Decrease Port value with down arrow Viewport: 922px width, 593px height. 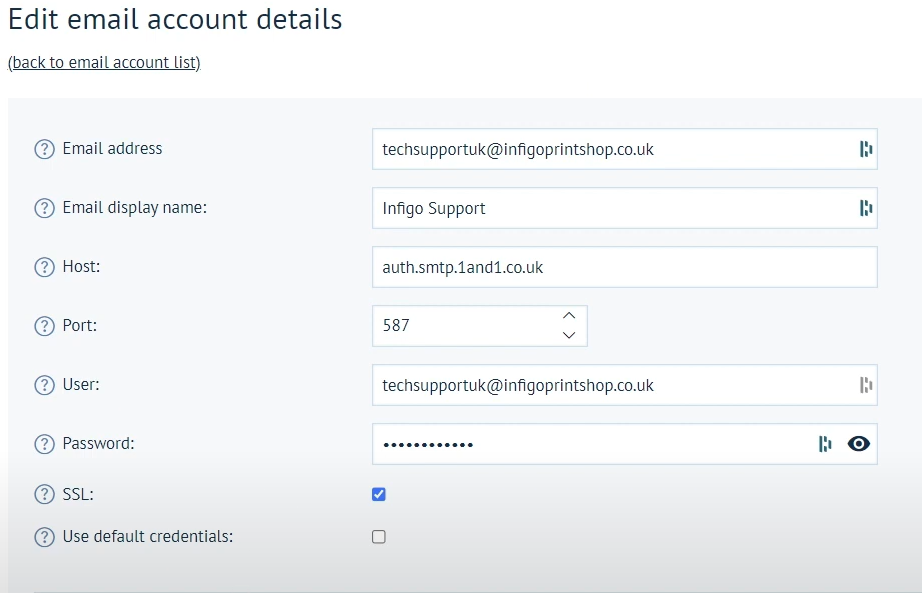coord(569,336)
